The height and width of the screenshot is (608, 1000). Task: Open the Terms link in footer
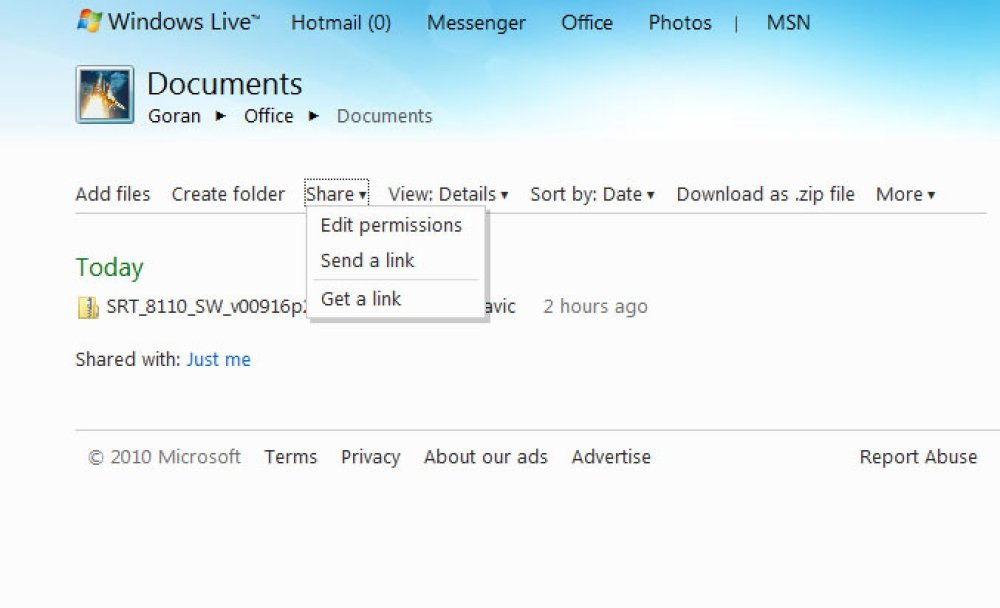tap(291, 457)
